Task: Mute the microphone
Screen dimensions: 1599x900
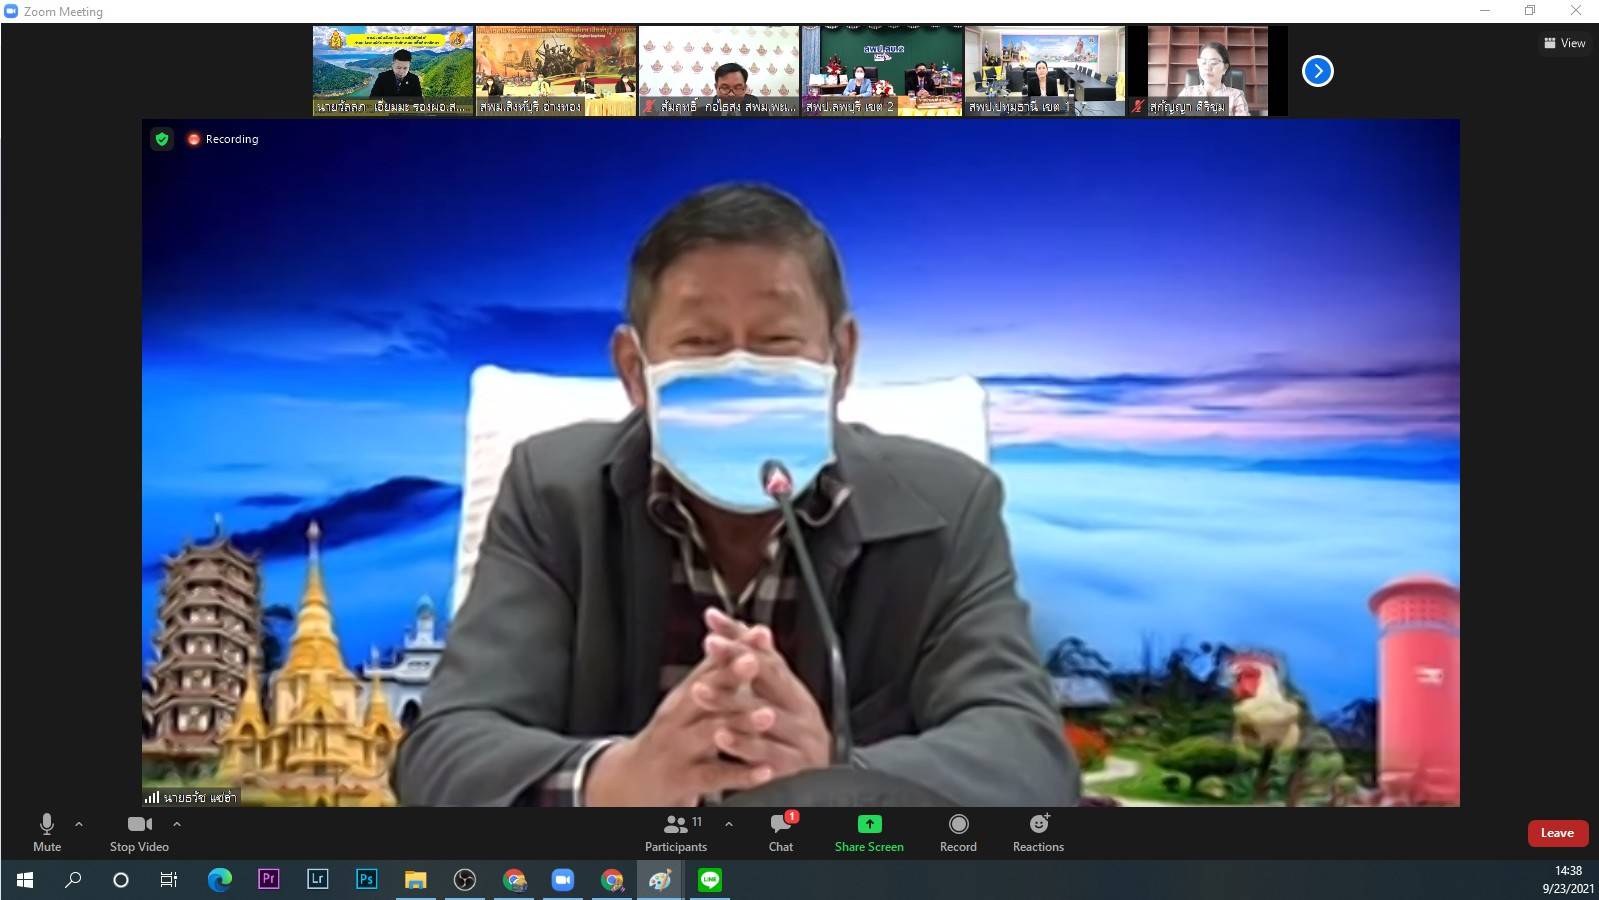Action: coord(47,832)
